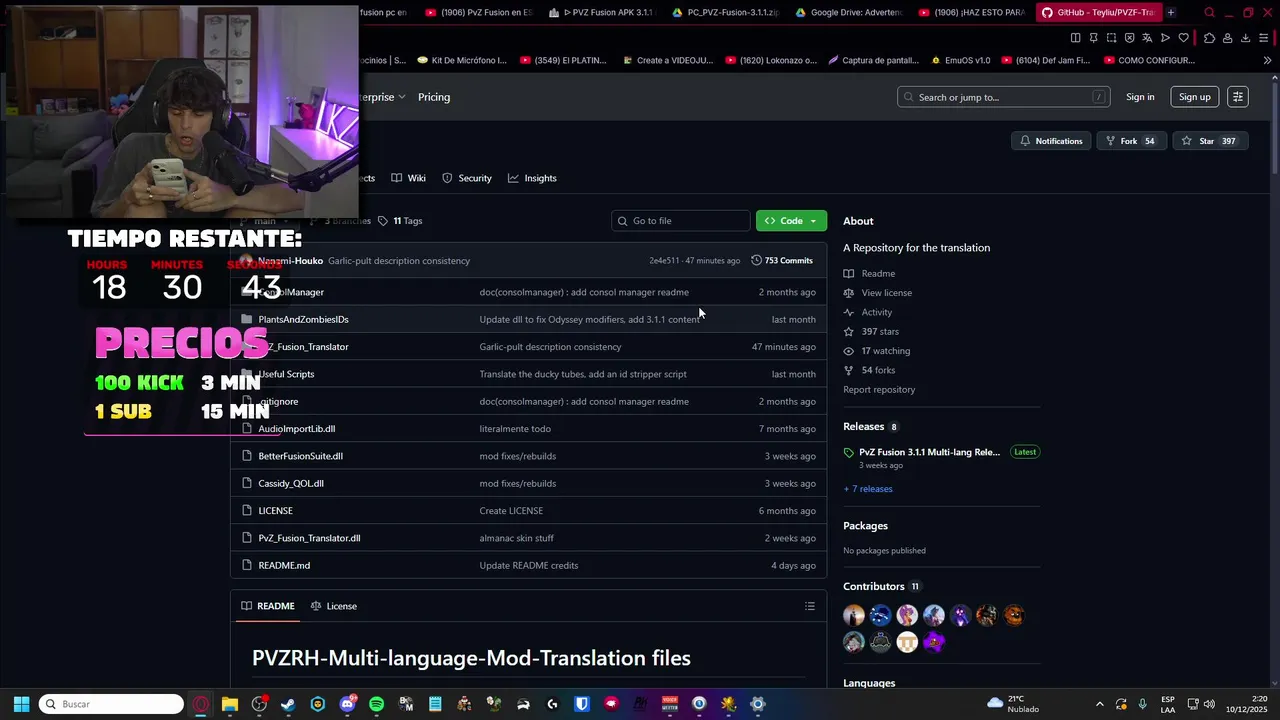Viewport: 1280px width, 720px height.
Task: Open the Bitwarden shield taskbar icon
Action: pyautogui.click(x=582, y=704)
